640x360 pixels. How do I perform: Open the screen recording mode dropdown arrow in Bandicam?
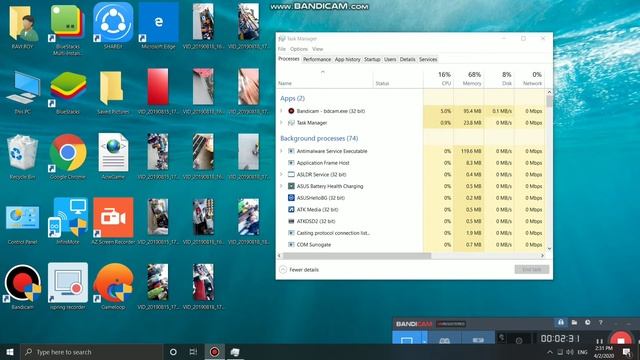pyautogui.click(x=424, y=339)
